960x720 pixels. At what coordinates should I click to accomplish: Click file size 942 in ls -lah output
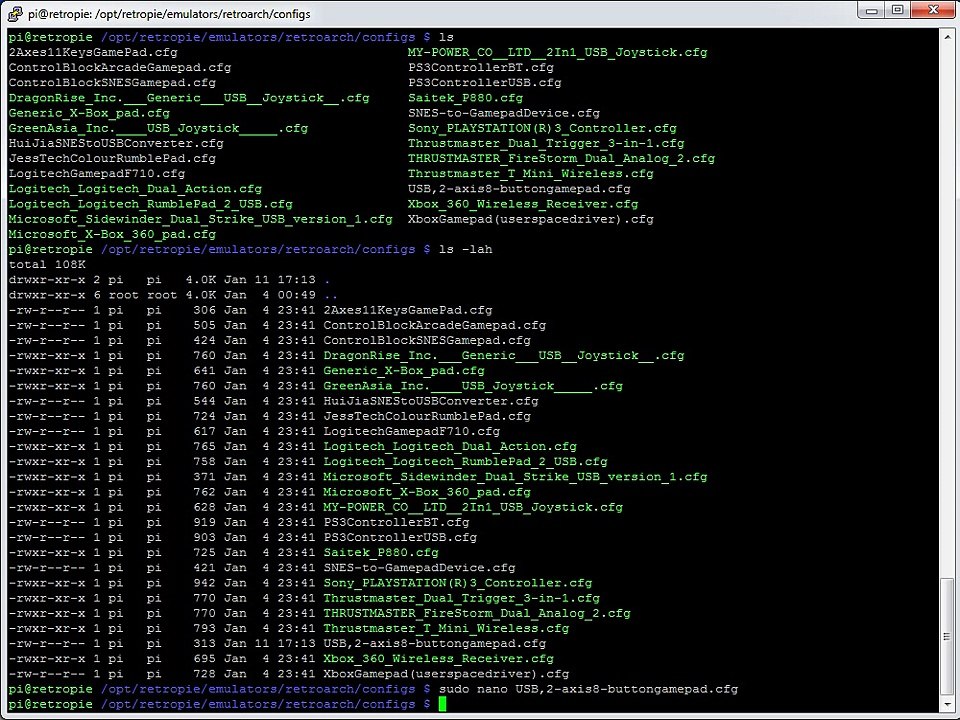204,583
